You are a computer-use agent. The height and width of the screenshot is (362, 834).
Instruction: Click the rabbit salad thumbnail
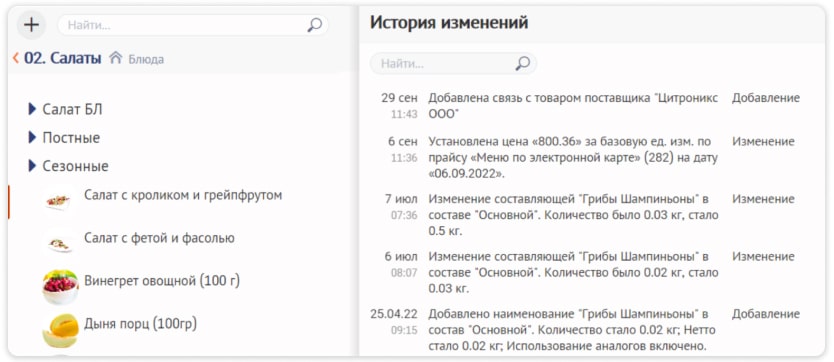(58, 201)
